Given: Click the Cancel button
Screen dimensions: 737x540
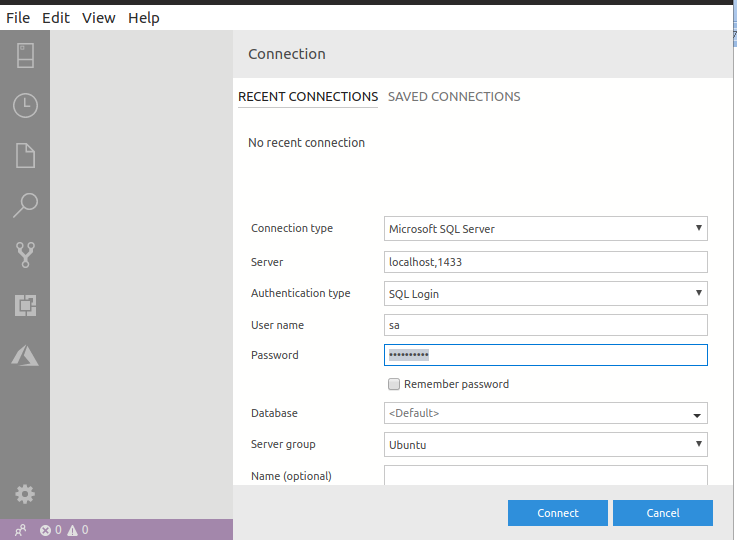Looking at the screenshot, I should pos(663,513).
